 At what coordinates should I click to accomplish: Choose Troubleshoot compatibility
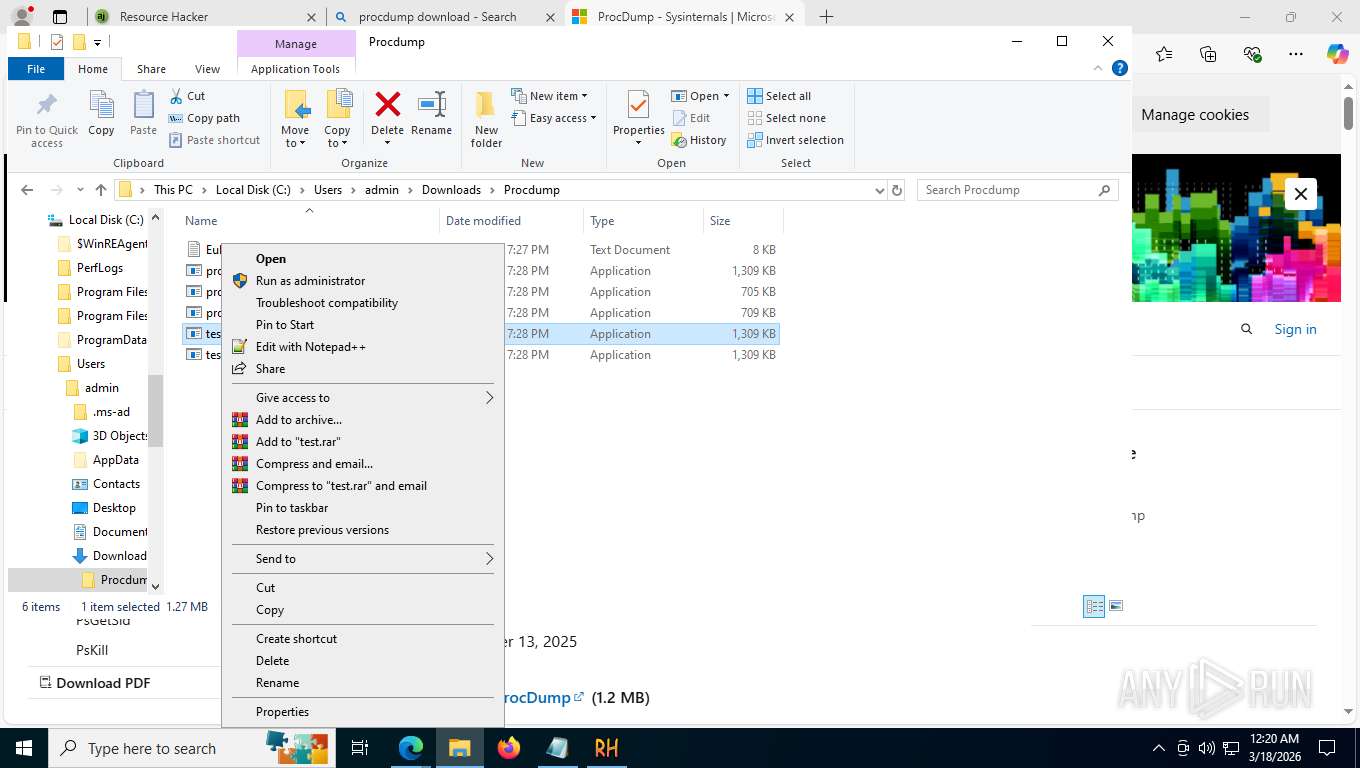click(x=362, y=303)
